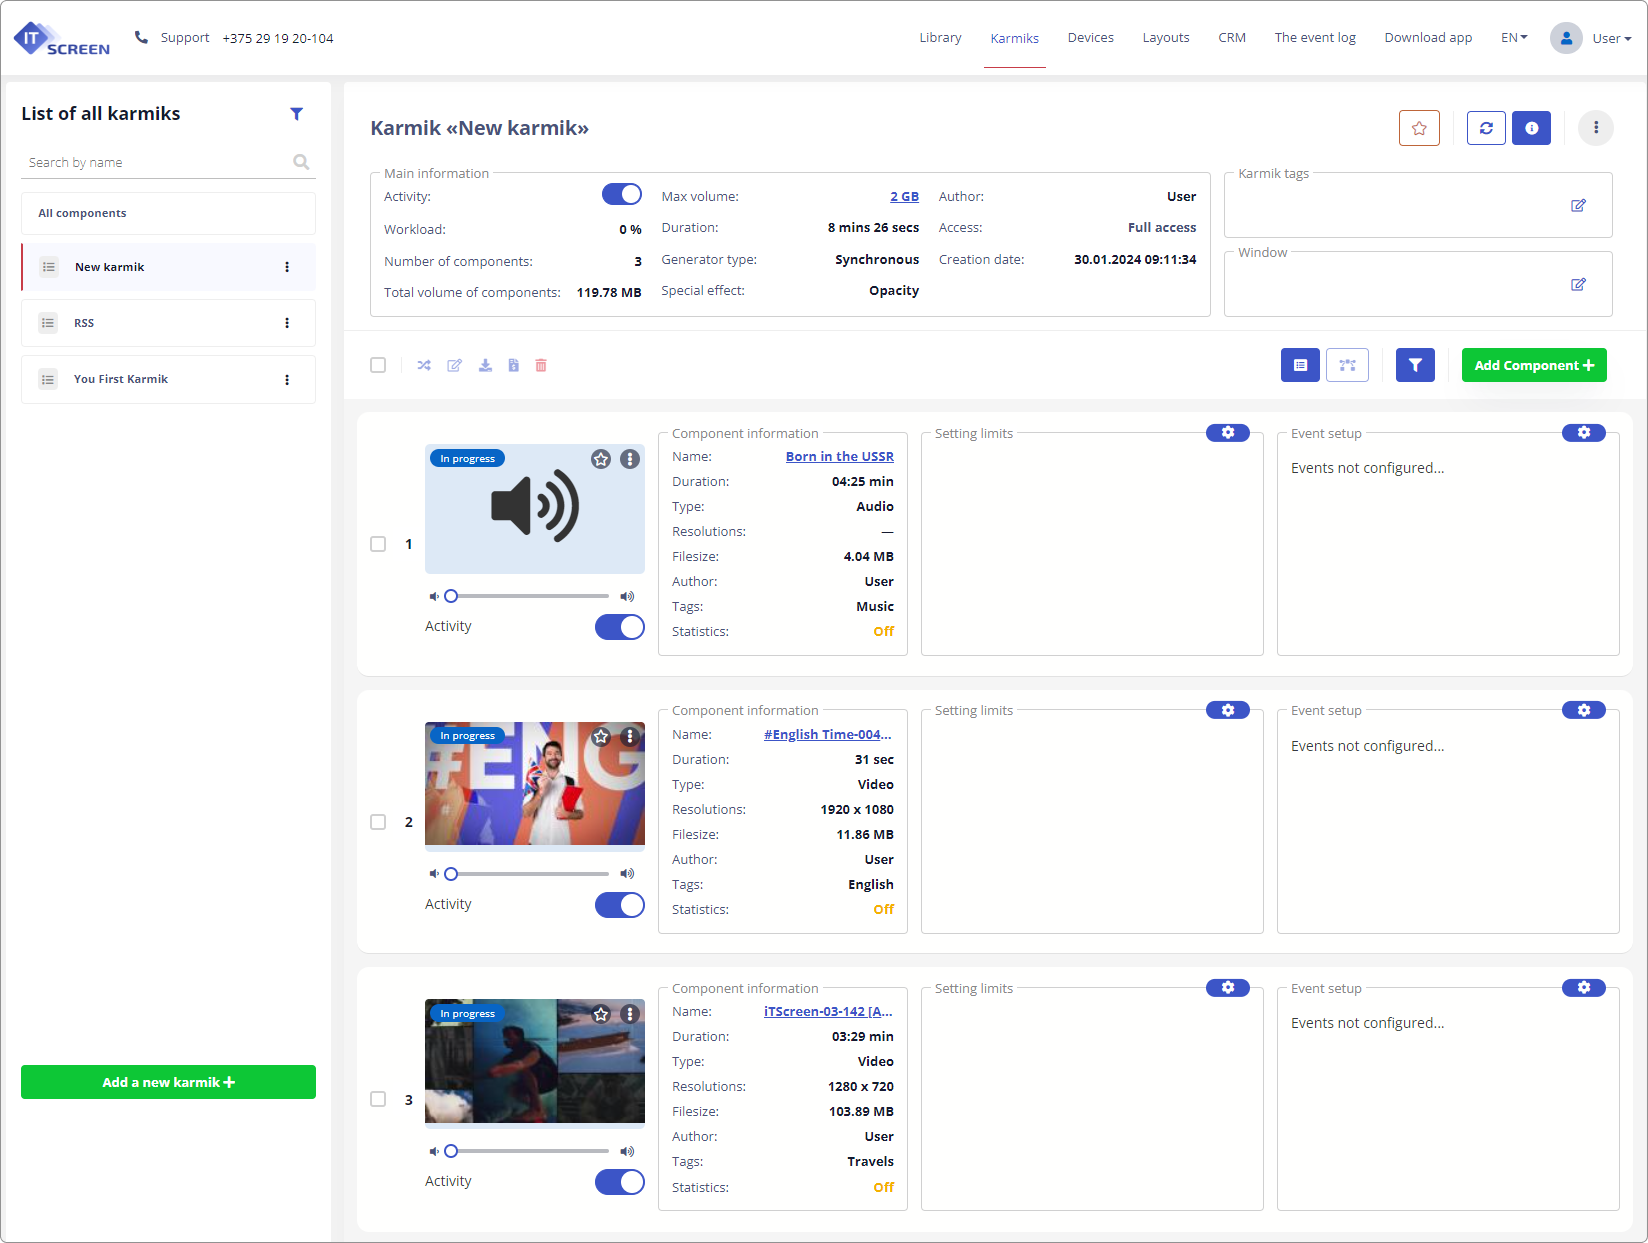Open the Library tab
This screenshot has width=1648, height=1243.
(x=940, y=38)
